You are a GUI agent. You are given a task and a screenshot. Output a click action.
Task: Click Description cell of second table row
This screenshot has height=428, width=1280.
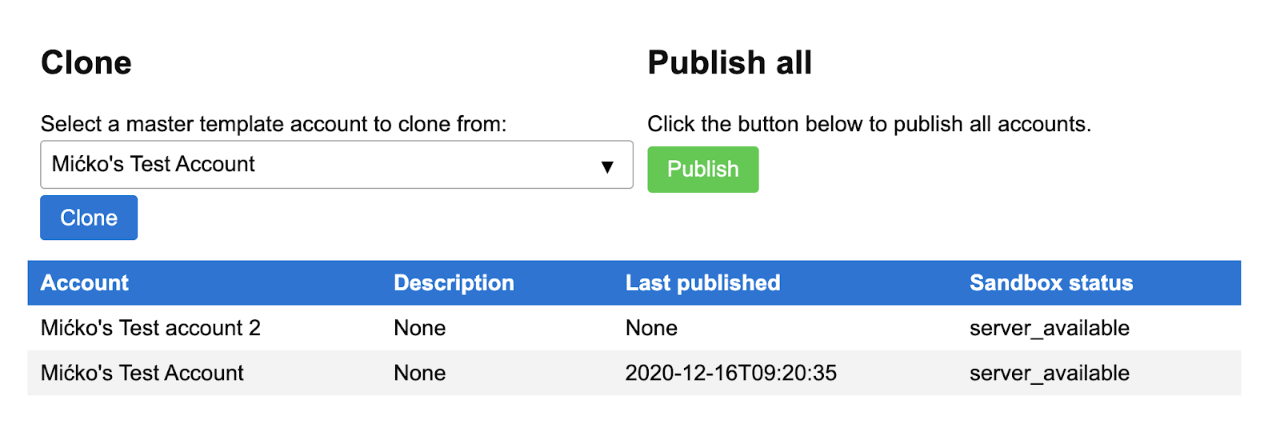[419, 373]
